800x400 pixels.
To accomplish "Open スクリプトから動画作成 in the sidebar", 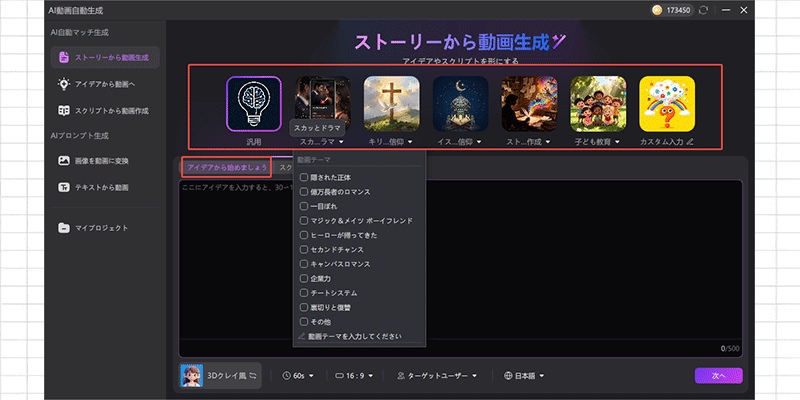I will point(105,111).
